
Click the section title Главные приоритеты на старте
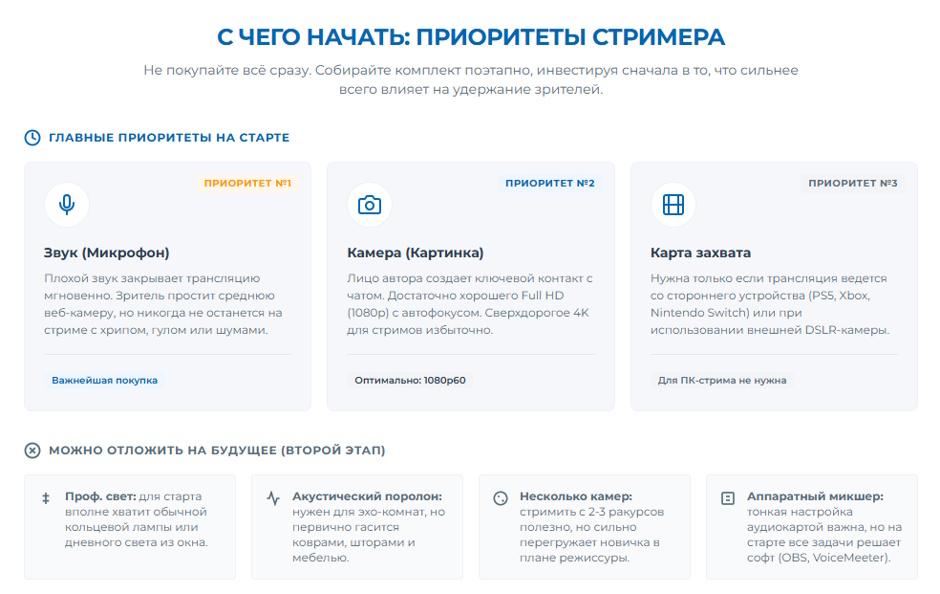(x=169, y=138)
